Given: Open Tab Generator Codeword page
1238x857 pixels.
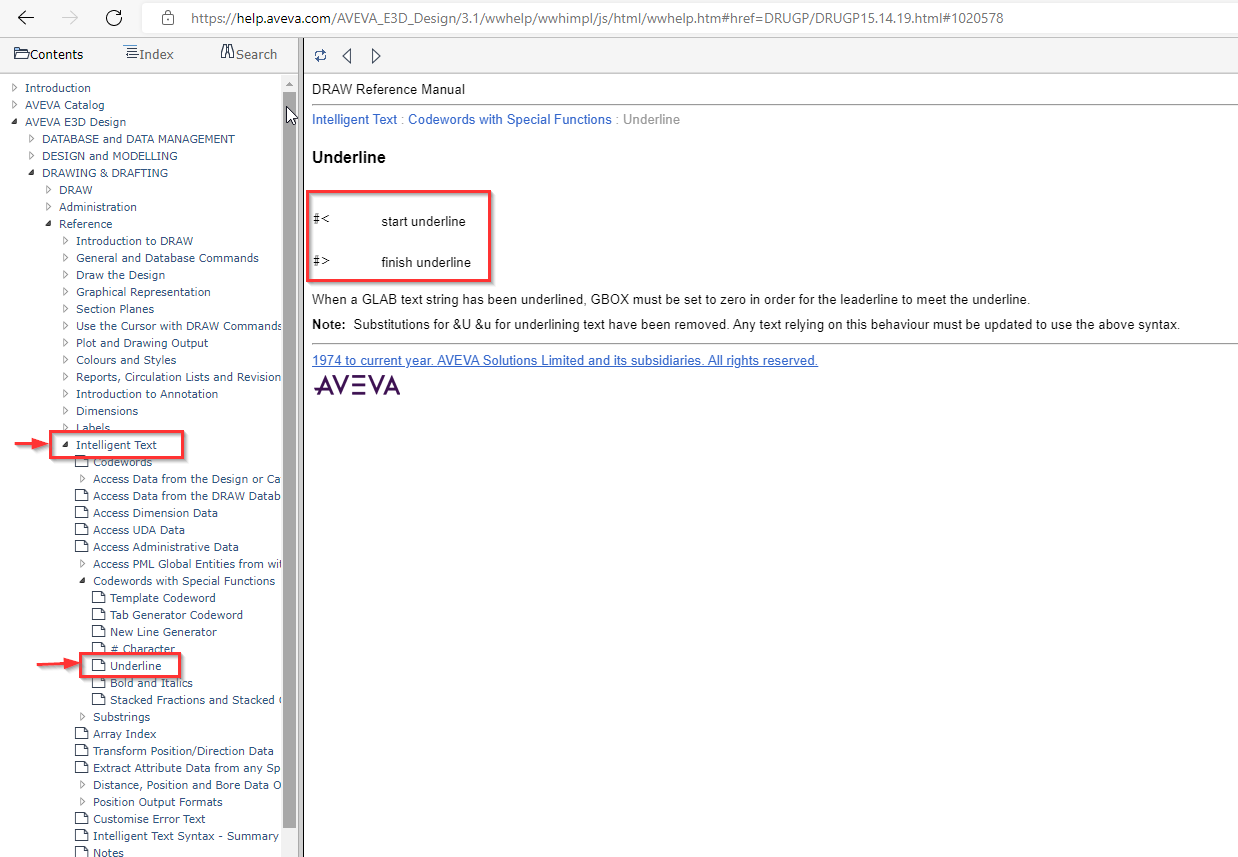Looking at the screenshot, I should pos(176,615).
